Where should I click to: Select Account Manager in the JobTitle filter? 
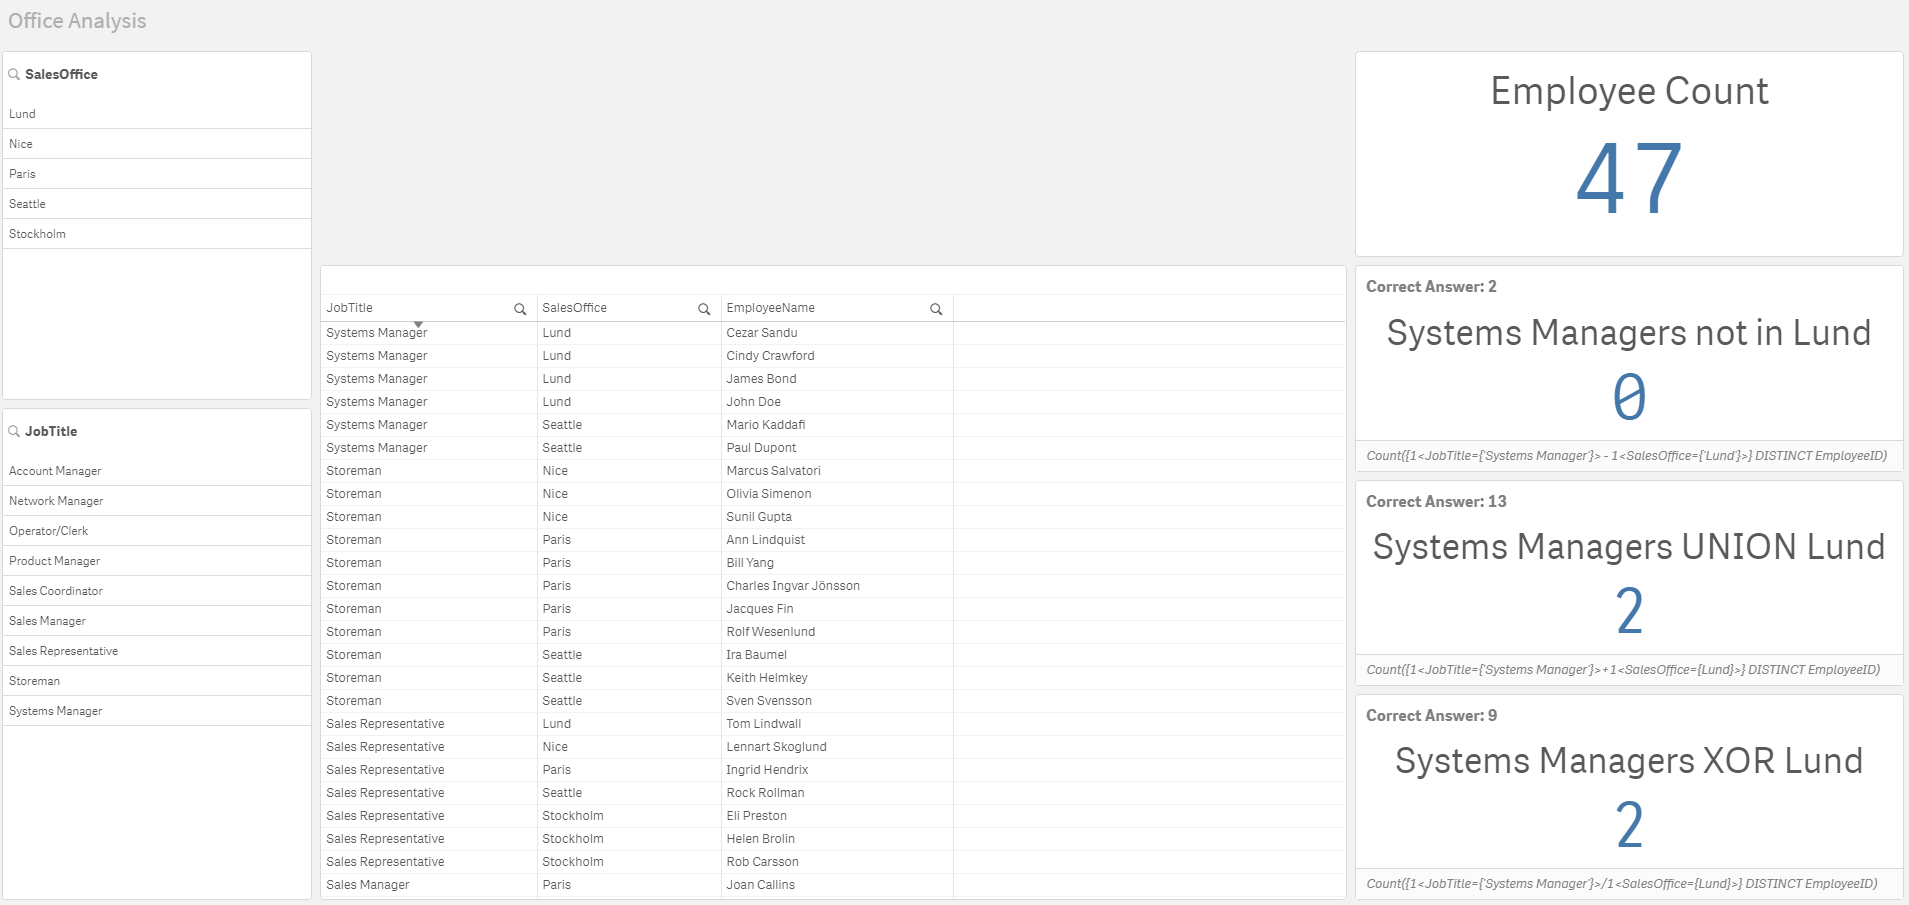(55, 471)
